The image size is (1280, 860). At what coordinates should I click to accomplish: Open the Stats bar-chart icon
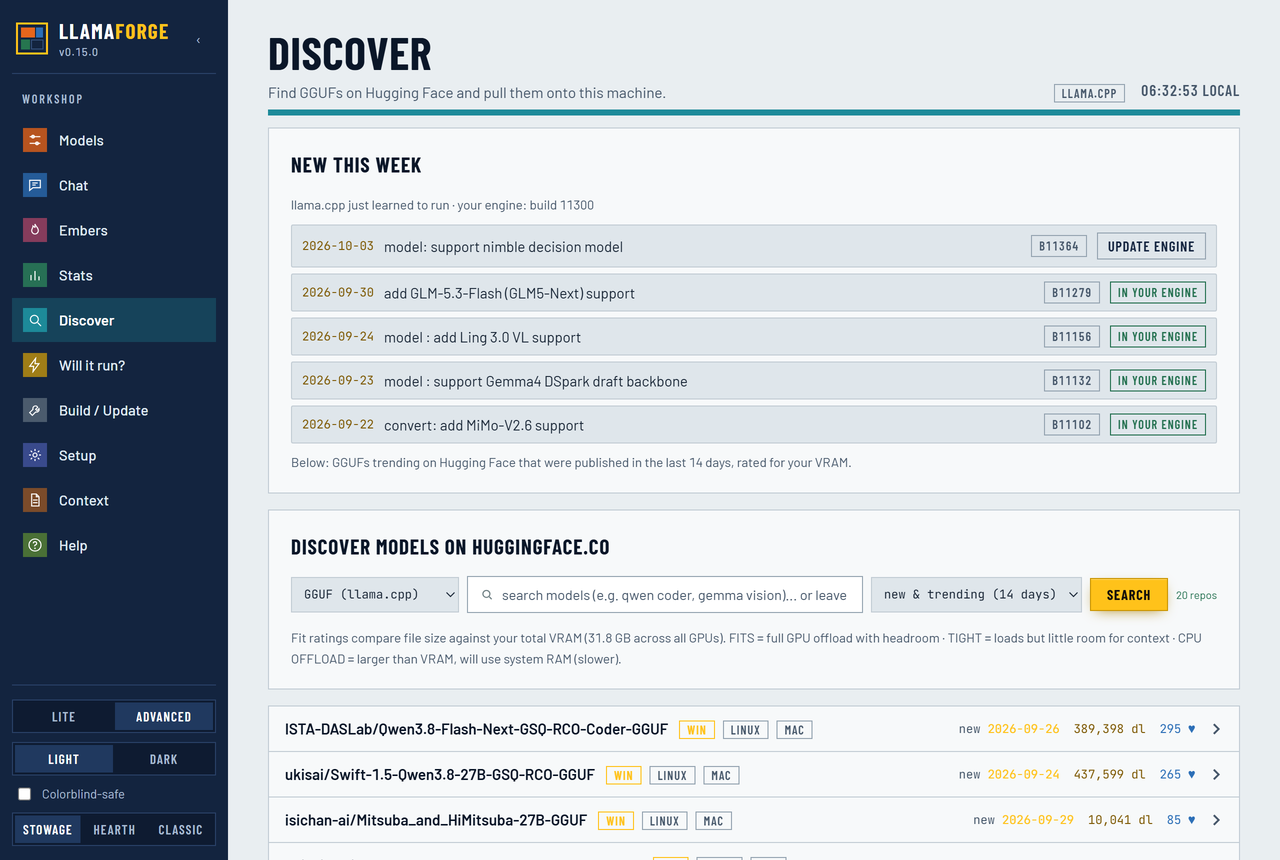[x=35, y=275]
